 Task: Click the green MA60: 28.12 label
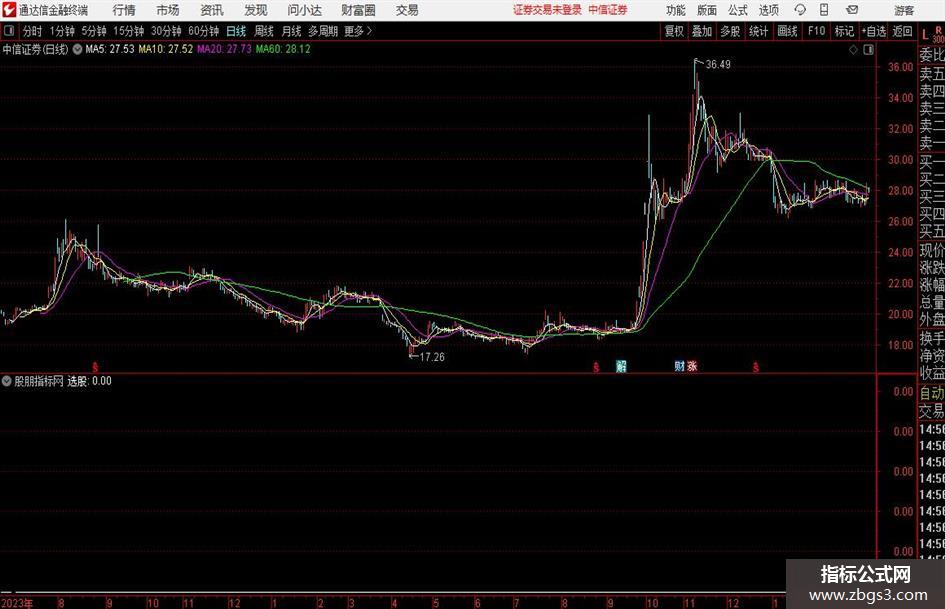tap(283, 49)
